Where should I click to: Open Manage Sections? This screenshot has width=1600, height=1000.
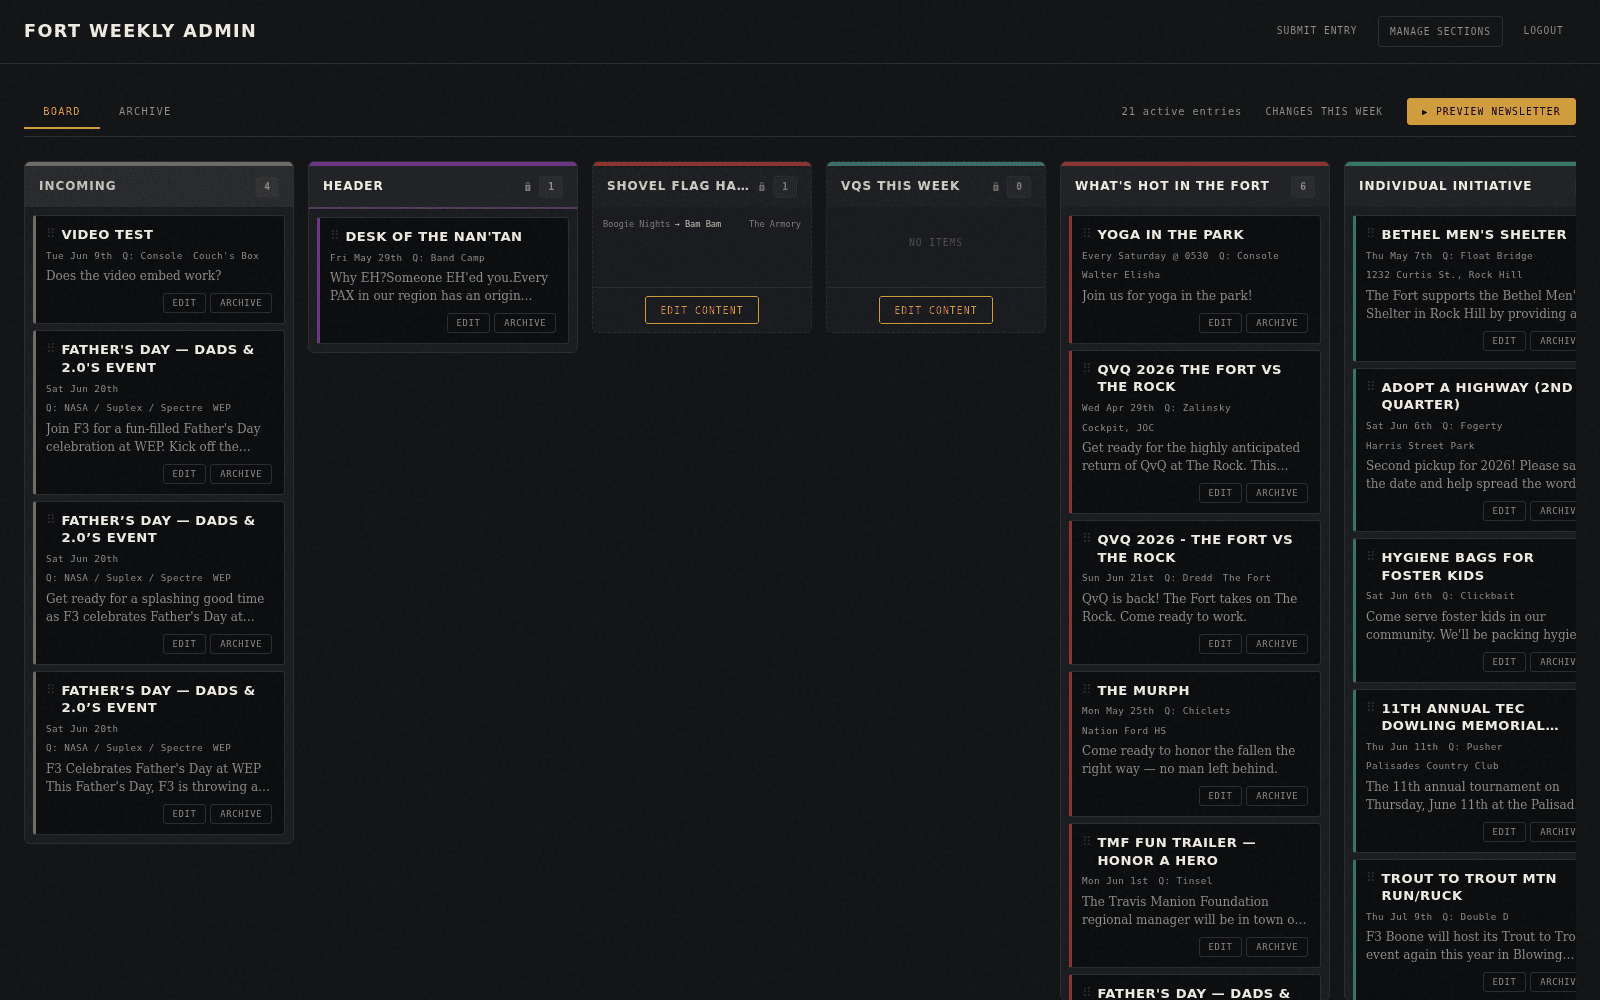(x=1440, y=31)
